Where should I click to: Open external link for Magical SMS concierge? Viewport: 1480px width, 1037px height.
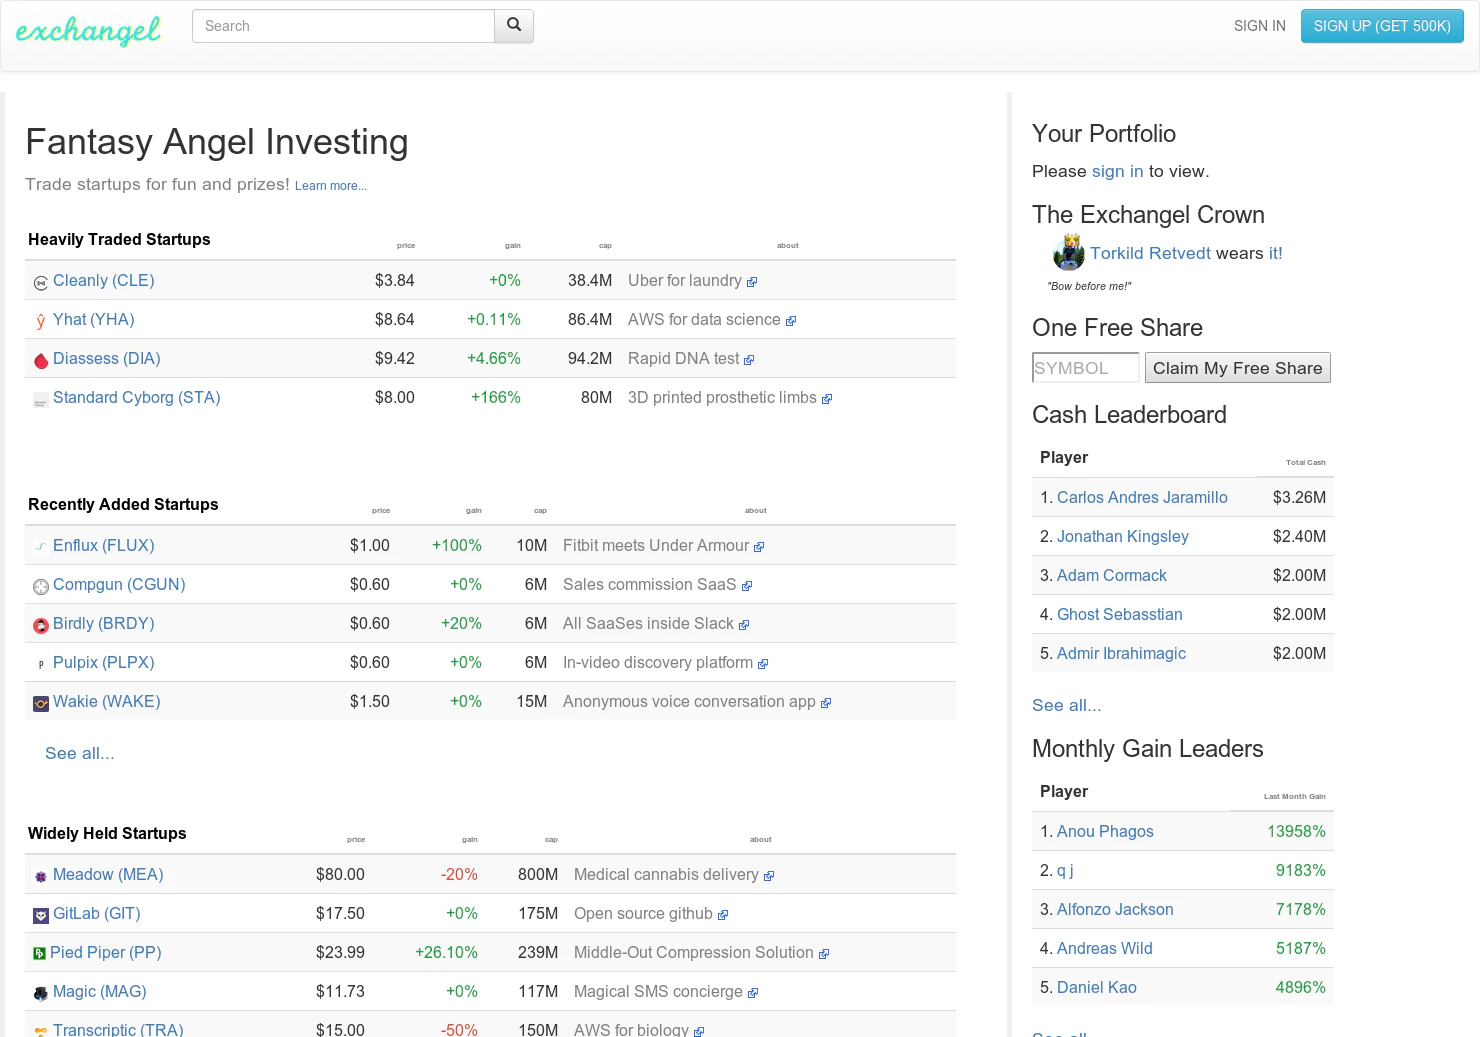pos(753,994)
